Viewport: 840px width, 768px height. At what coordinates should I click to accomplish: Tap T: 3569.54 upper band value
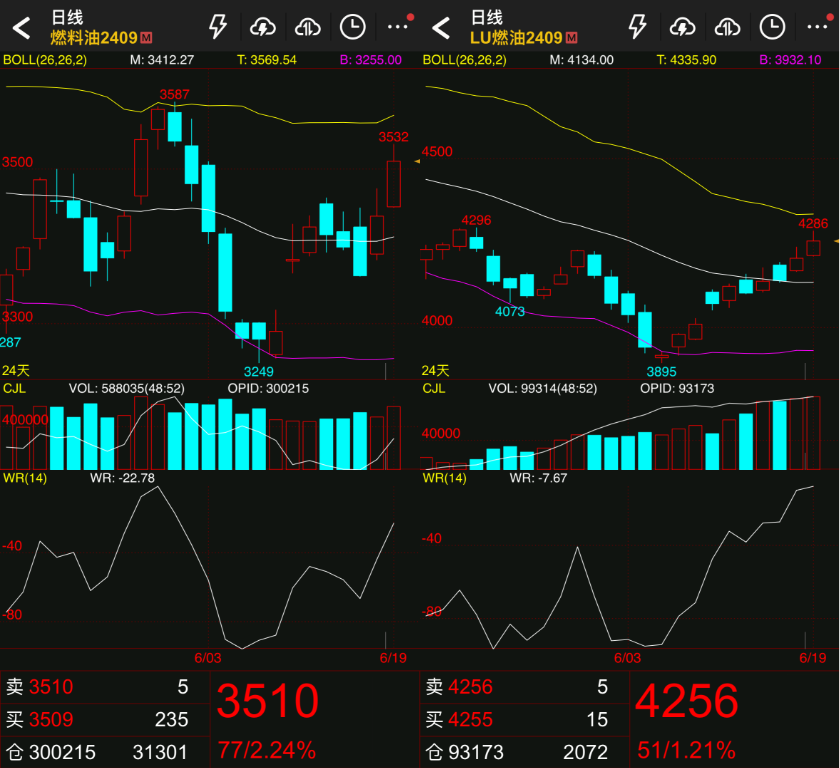point(267,60)
